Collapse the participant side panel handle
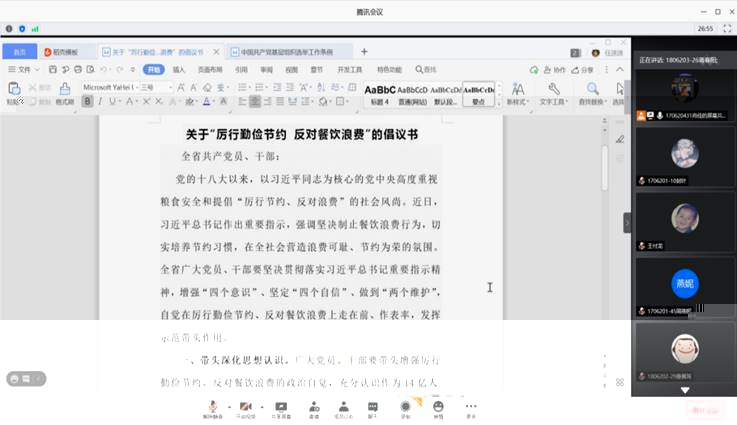The width and height of the screenshot is (737, 425). (627, 223)
